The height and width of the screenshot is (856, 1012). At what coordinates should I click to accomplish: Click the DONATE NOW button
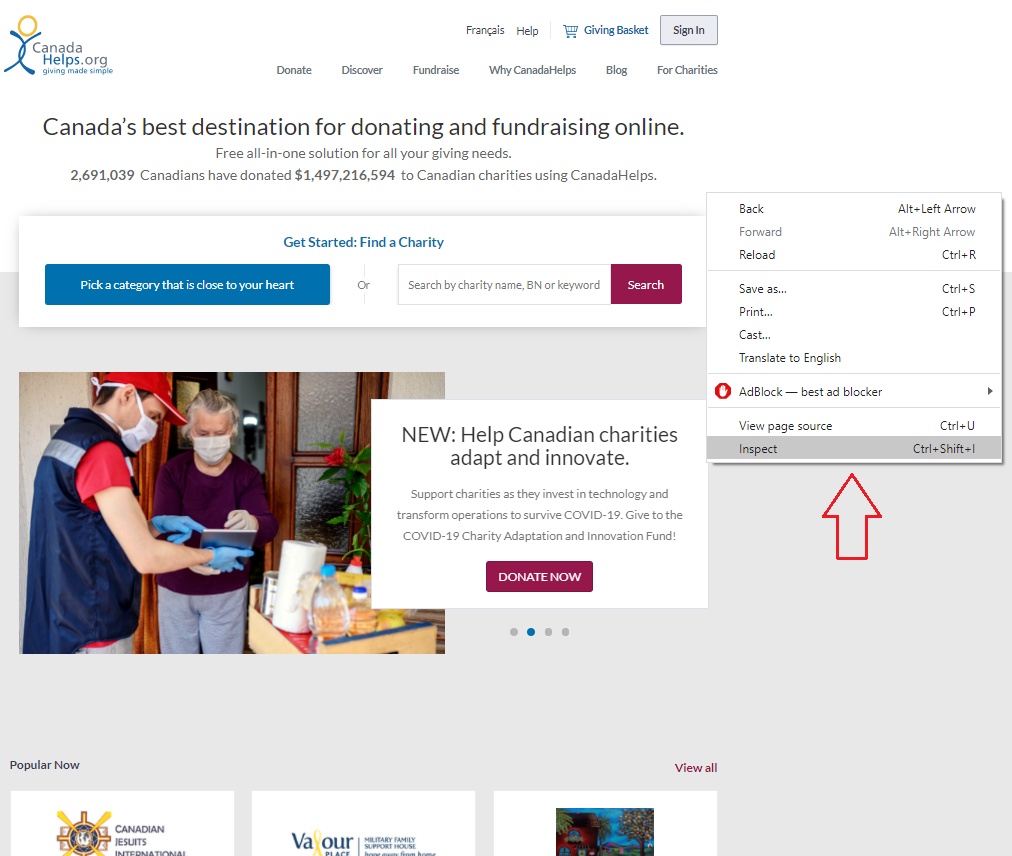coord(540,576)
